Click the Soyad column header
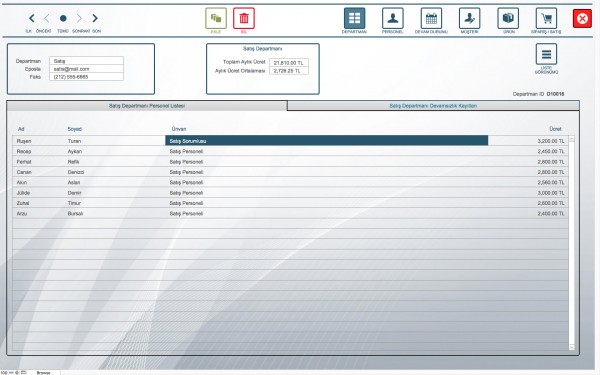The height and width of the screenshot is (375, 600). (75, 129)
